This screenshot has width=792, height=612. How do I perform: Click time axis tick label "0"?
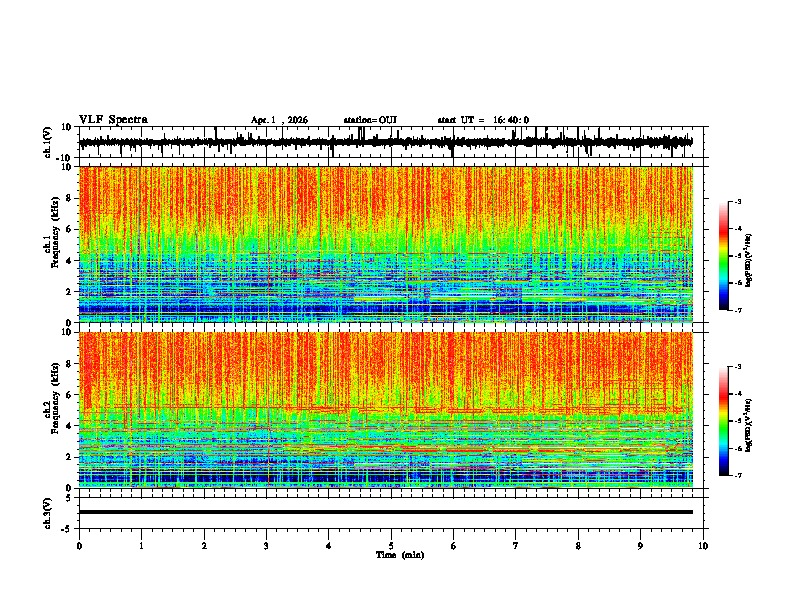(79, 546)
